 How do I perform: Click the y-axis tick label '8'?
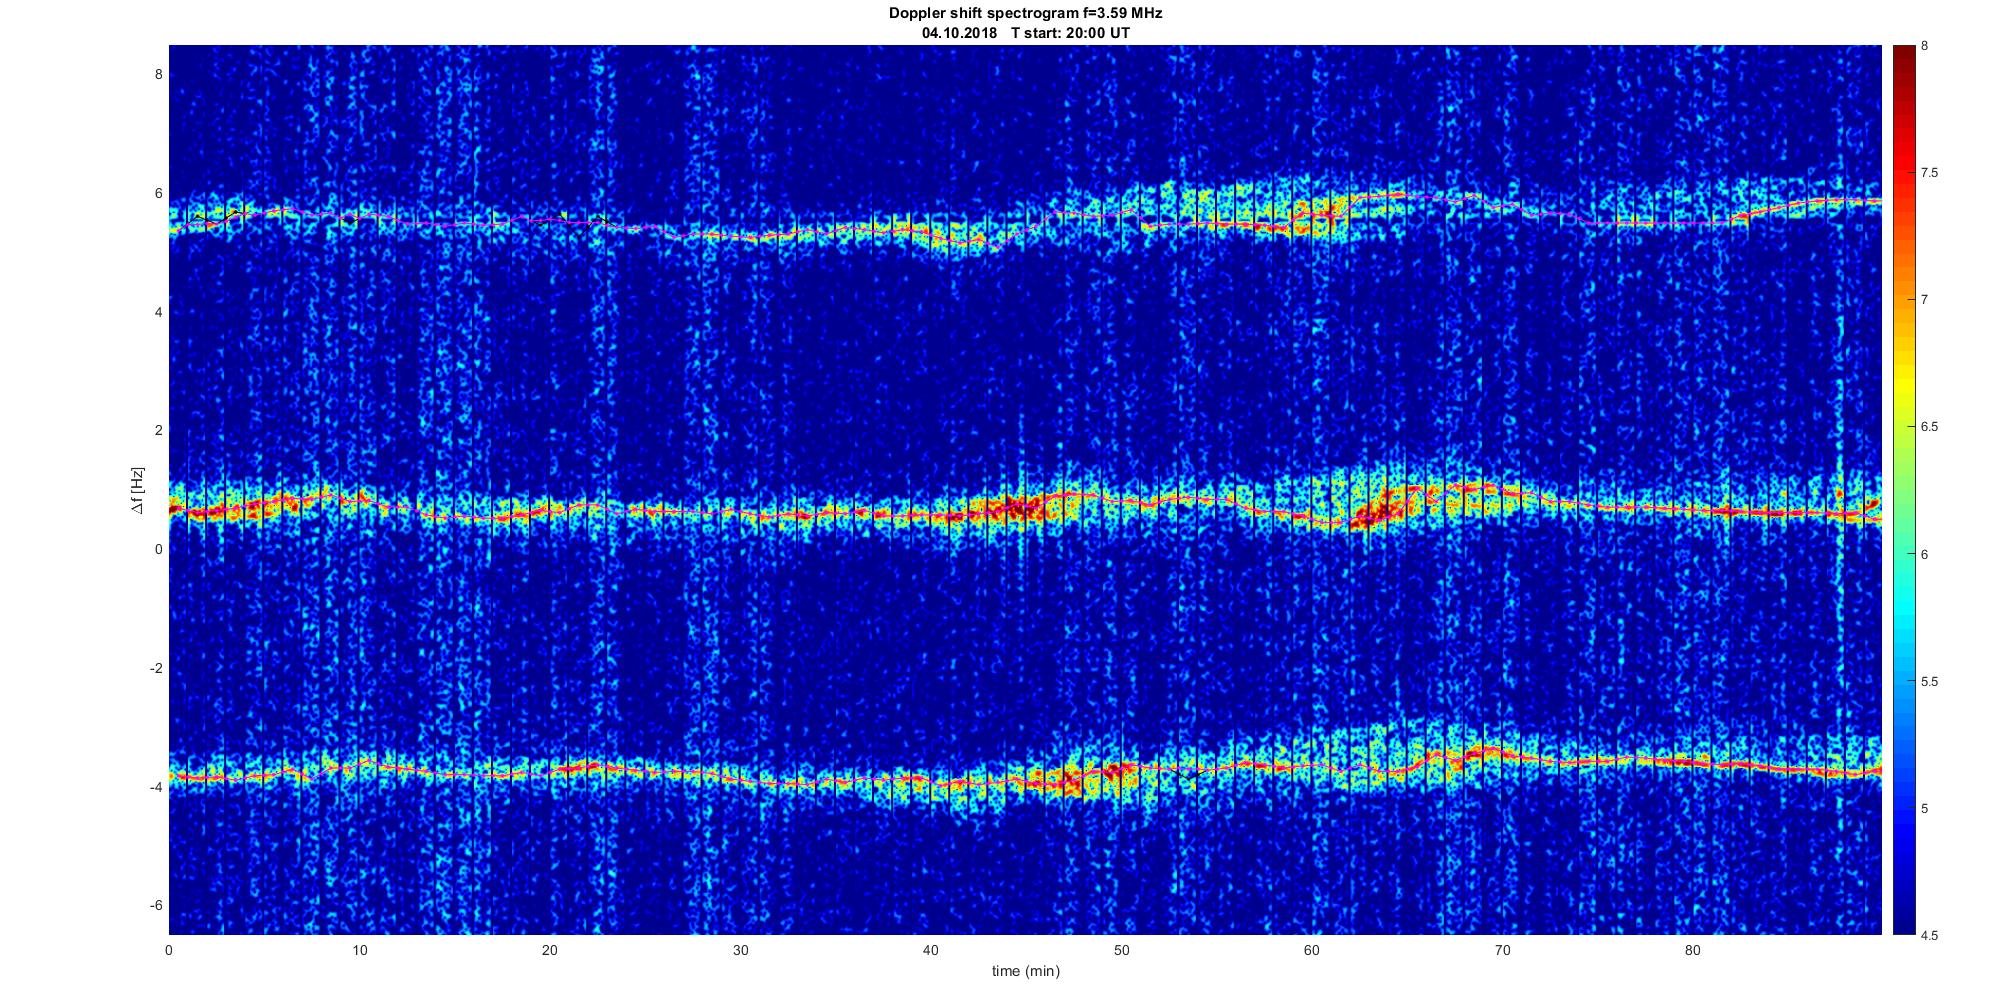pyautogui.click(x=158, y=75)
